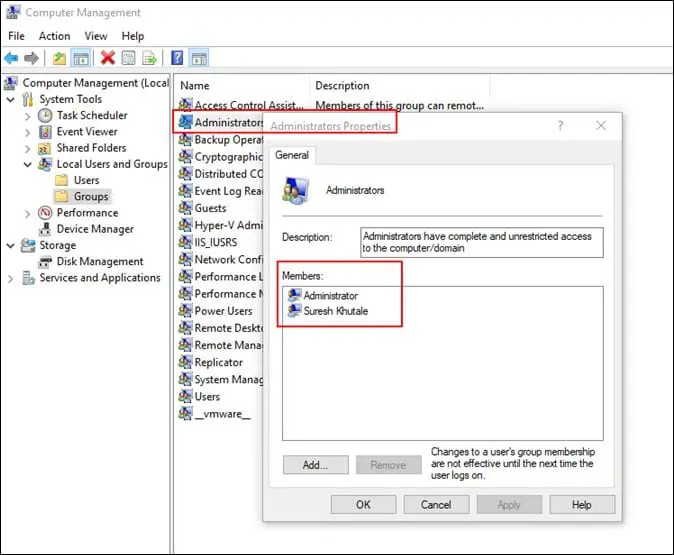Click the Properties toolbar icon
This screenshot has width=674, height=555.
(x=129, y=59)
